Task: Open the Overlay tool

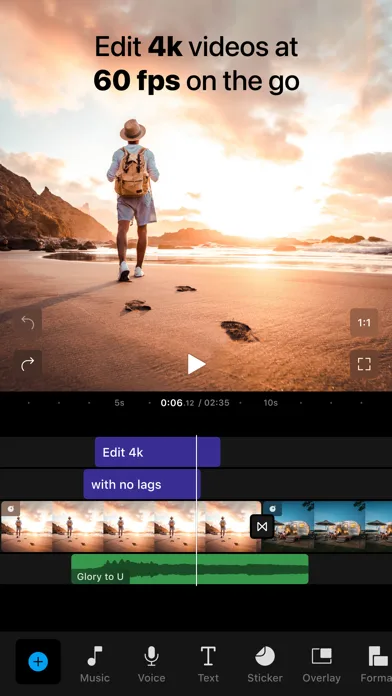Action: click(x=321, y=664)
